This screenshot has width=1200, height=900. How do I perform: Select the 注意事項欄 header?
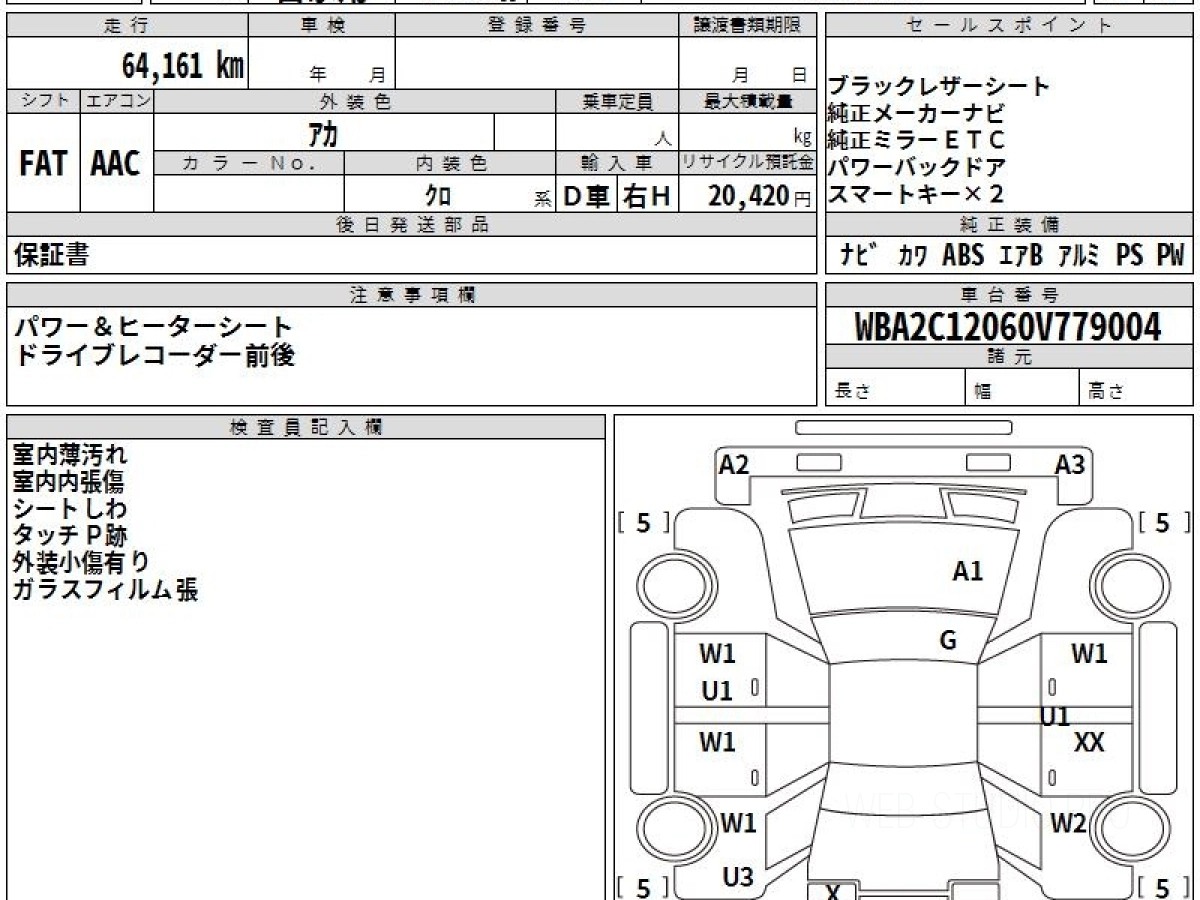[x=411, y=294]
